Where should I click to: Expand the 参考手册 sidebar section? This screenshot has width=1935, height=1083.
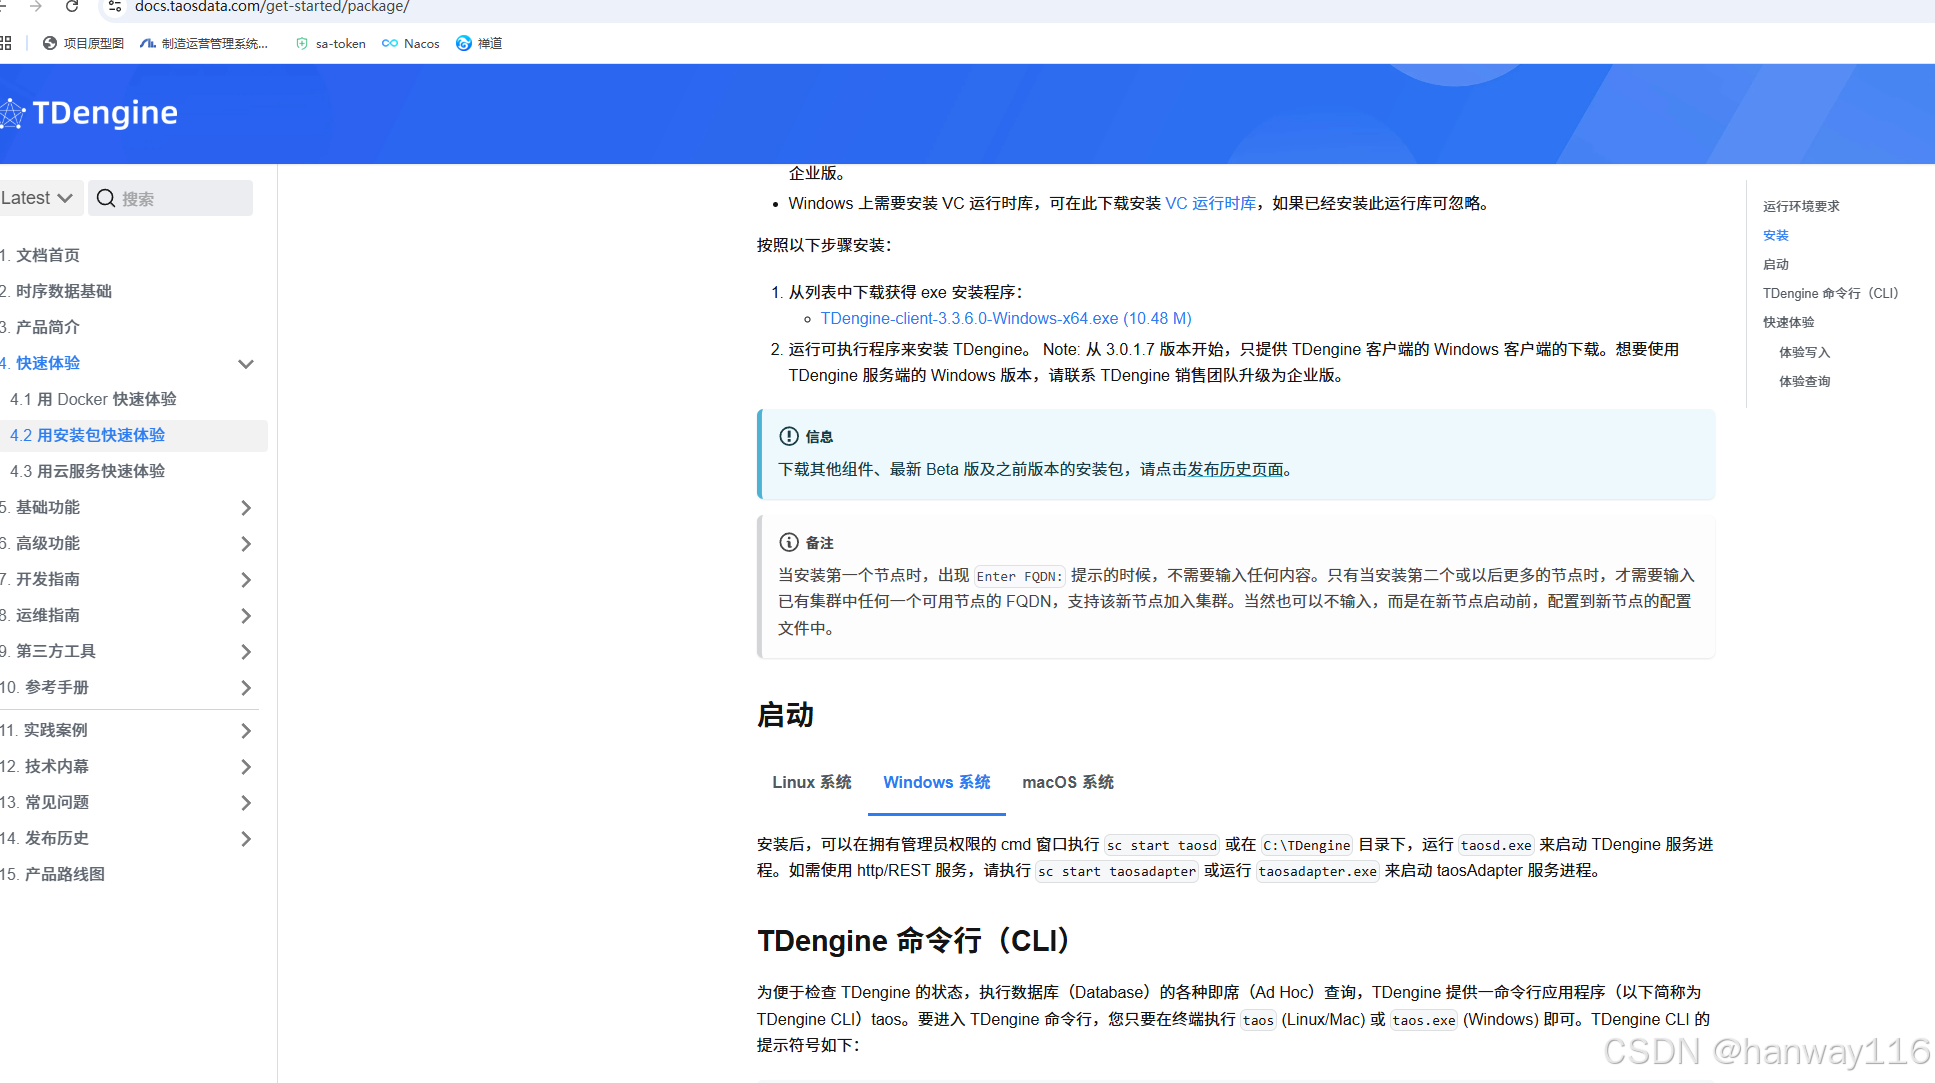pos(246,688)
